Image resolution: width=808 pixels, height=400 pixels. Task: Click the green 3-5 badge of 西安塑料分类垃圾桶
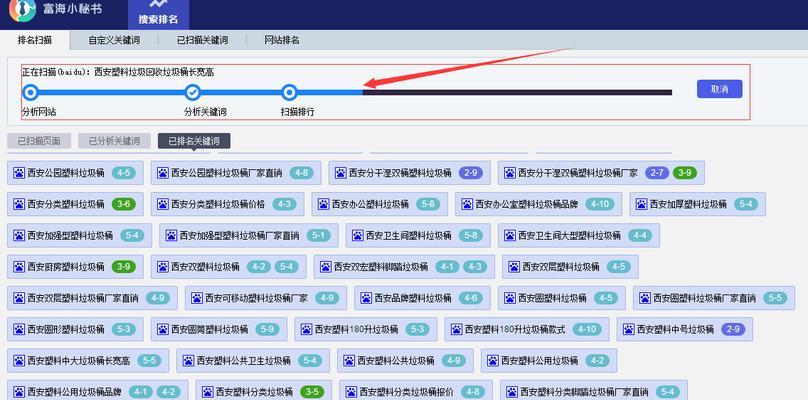312,392
